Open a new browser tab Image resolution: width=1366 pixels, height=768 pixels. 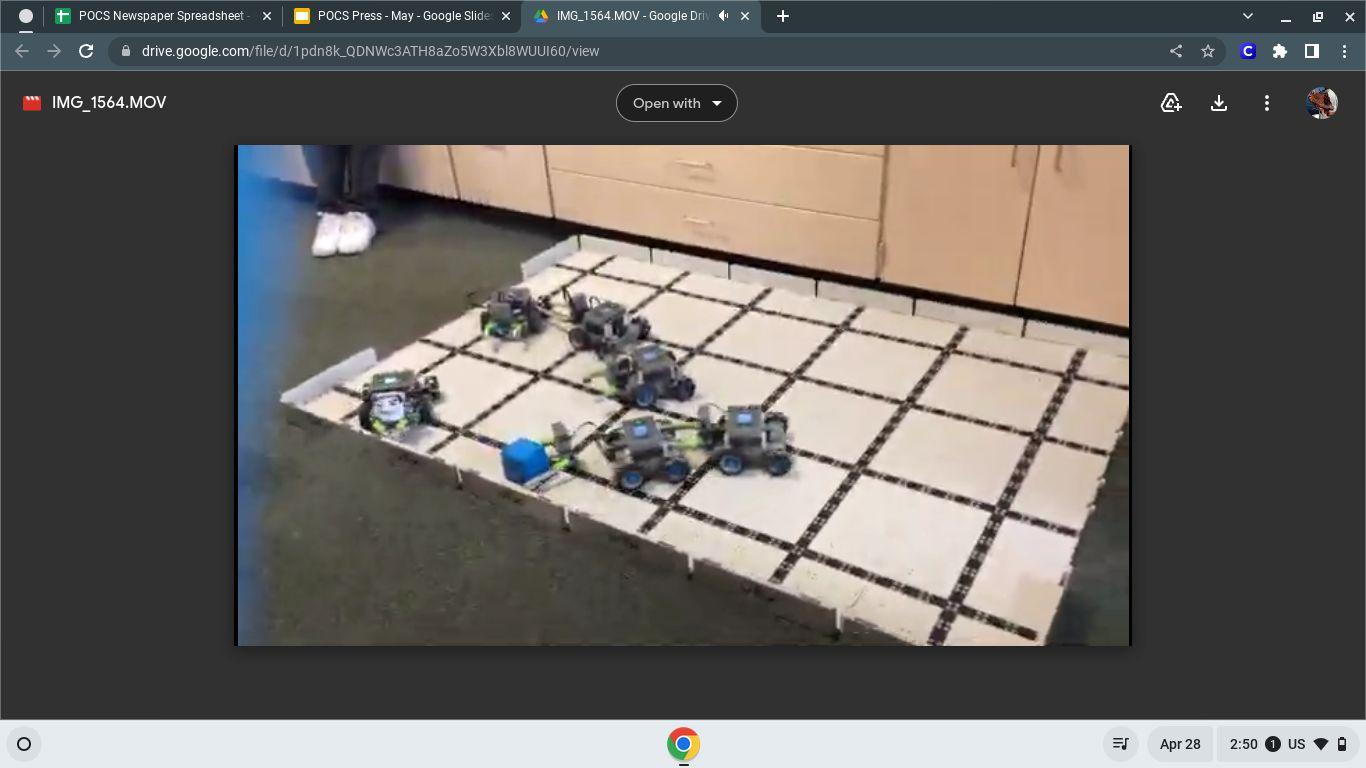coord(783,16)
